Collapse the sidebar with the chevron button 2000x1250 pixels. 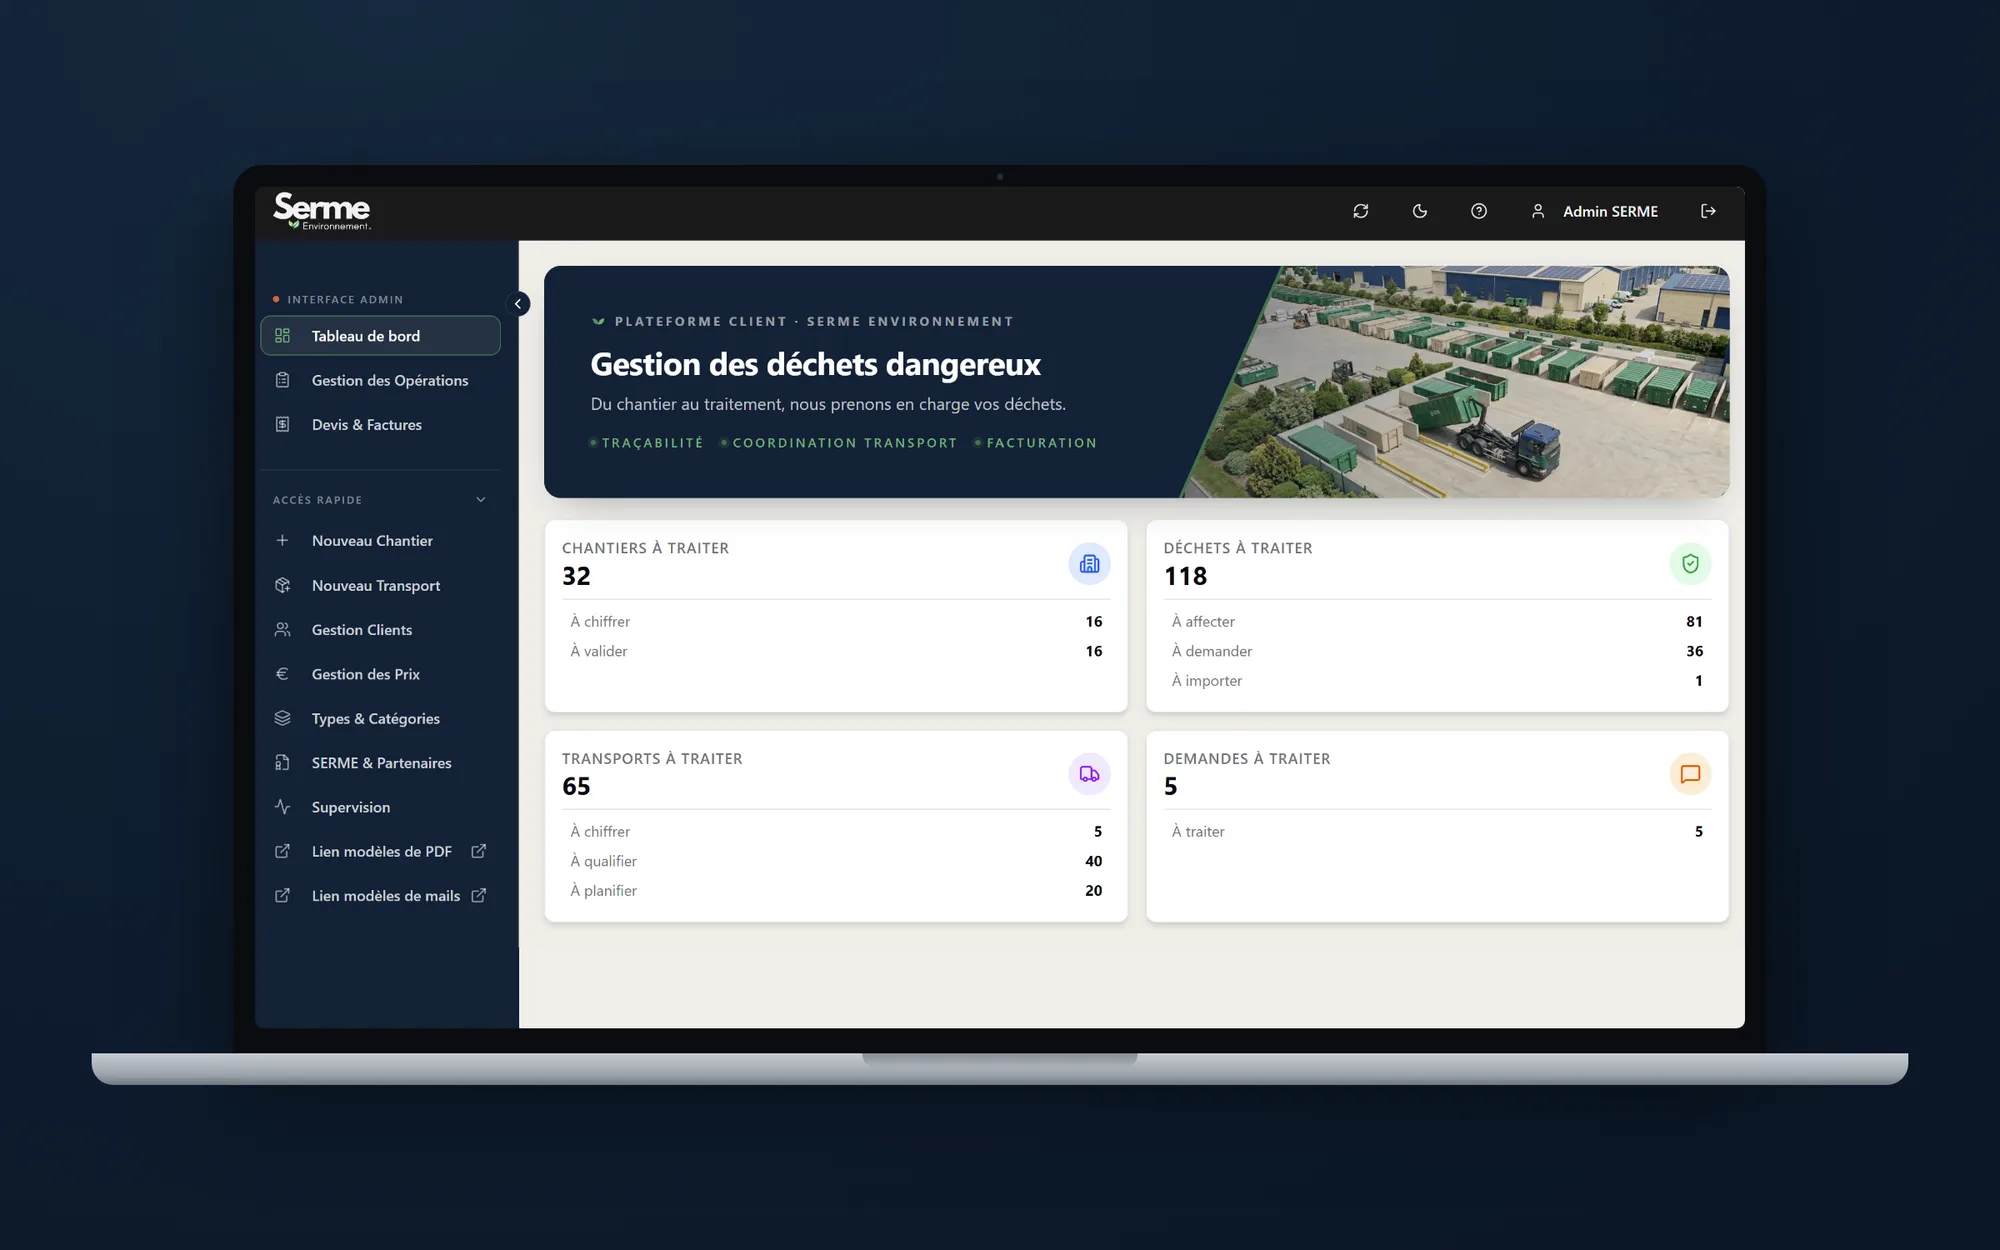pos(518,304)
